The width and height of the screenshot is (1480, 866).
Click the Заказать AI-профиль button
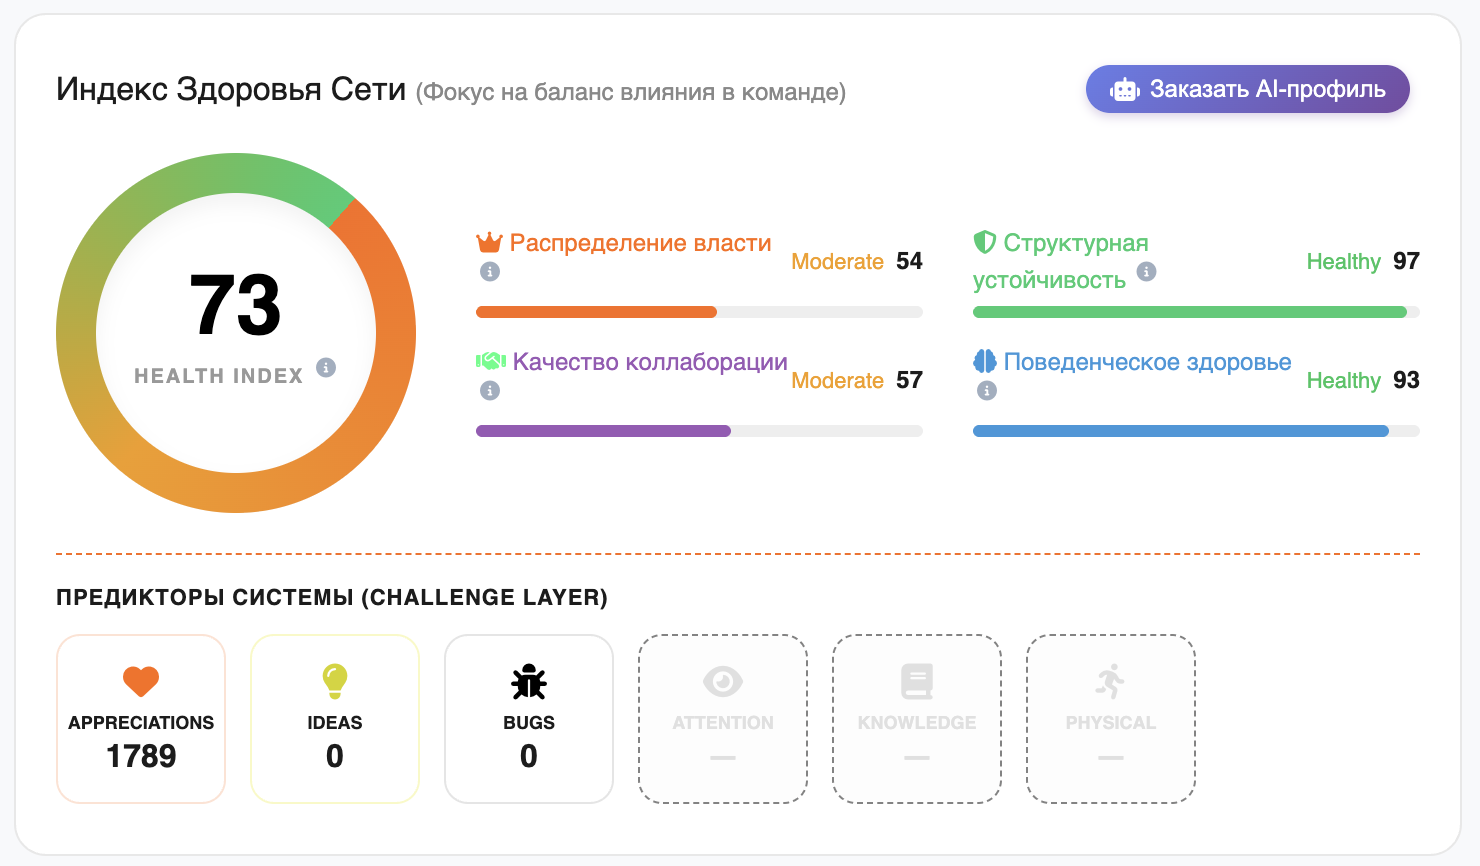(1247, 89)
